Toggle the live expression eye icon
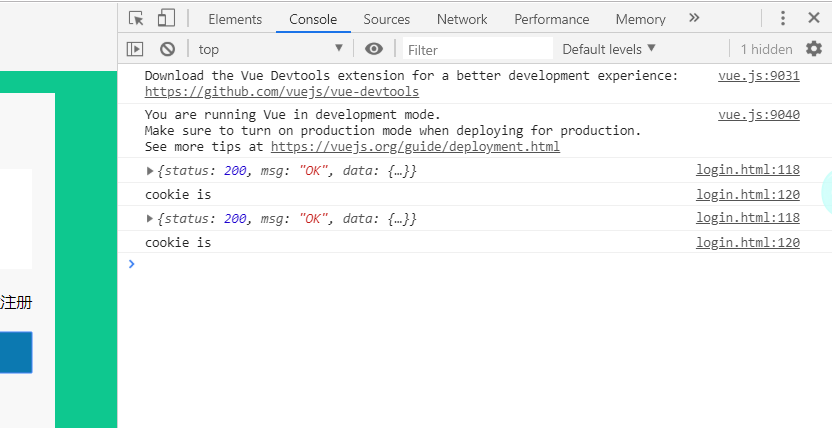The image size is (832, 428). coord(374,49)
